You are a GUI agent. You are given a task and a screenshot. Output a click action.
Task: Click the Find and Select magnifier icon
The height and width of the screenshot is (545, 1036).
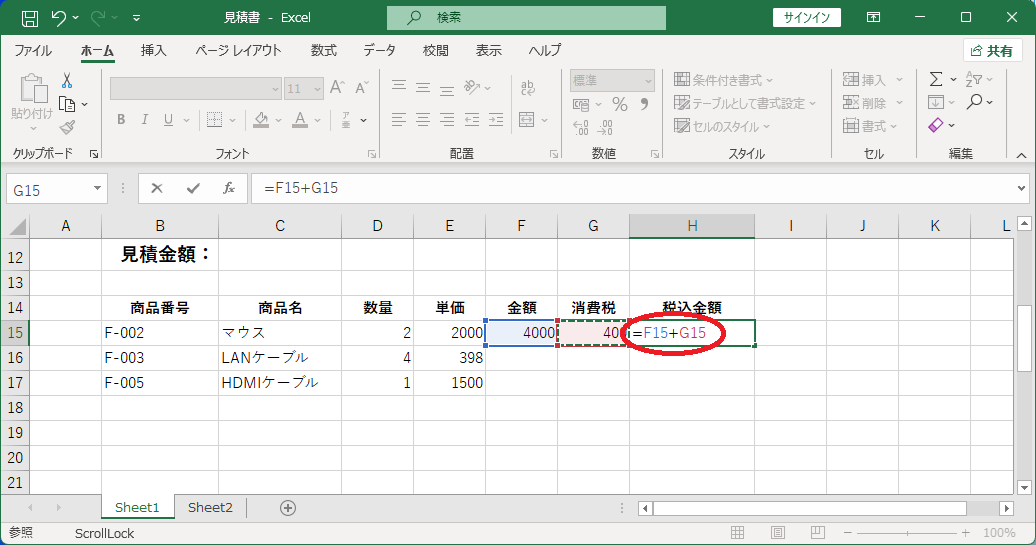click(x=974, y=102)
